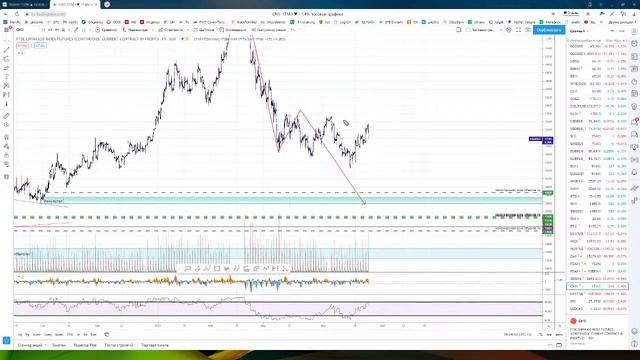
Task: Open the Notes tab in bottom panel
Action: (59, 345)
